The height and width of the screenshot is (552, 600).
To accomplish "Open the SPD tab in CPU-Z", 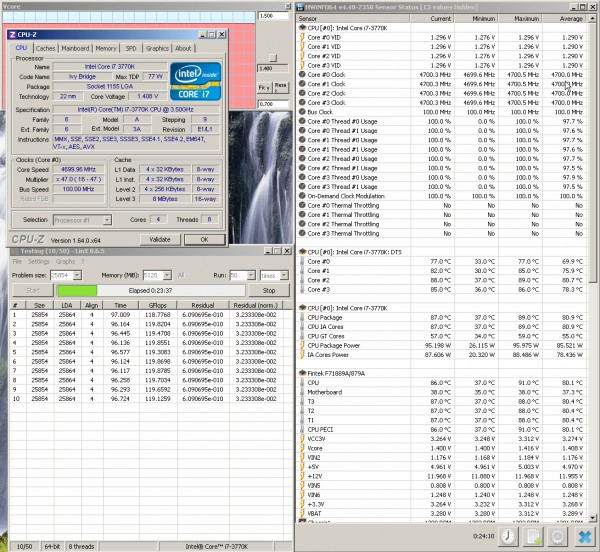I will (131, 48).
